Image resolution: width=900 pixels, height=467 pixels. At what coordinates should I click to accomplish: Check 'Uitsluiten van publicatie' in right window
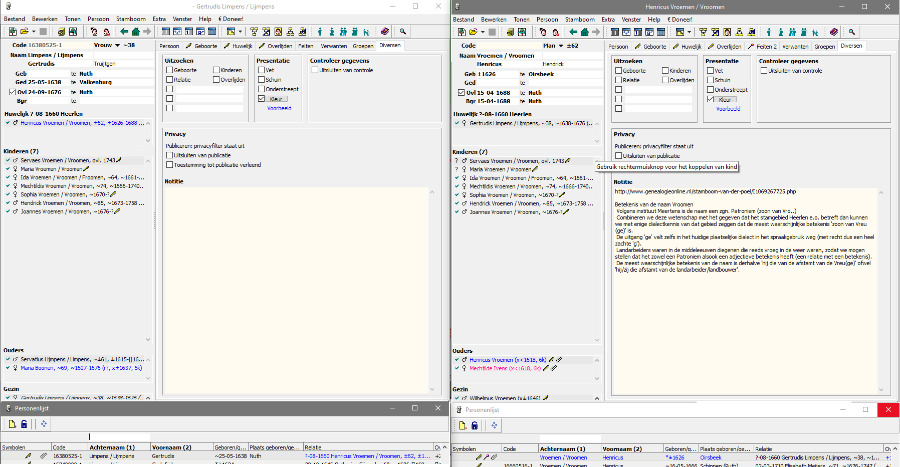[x=618, y=156]
